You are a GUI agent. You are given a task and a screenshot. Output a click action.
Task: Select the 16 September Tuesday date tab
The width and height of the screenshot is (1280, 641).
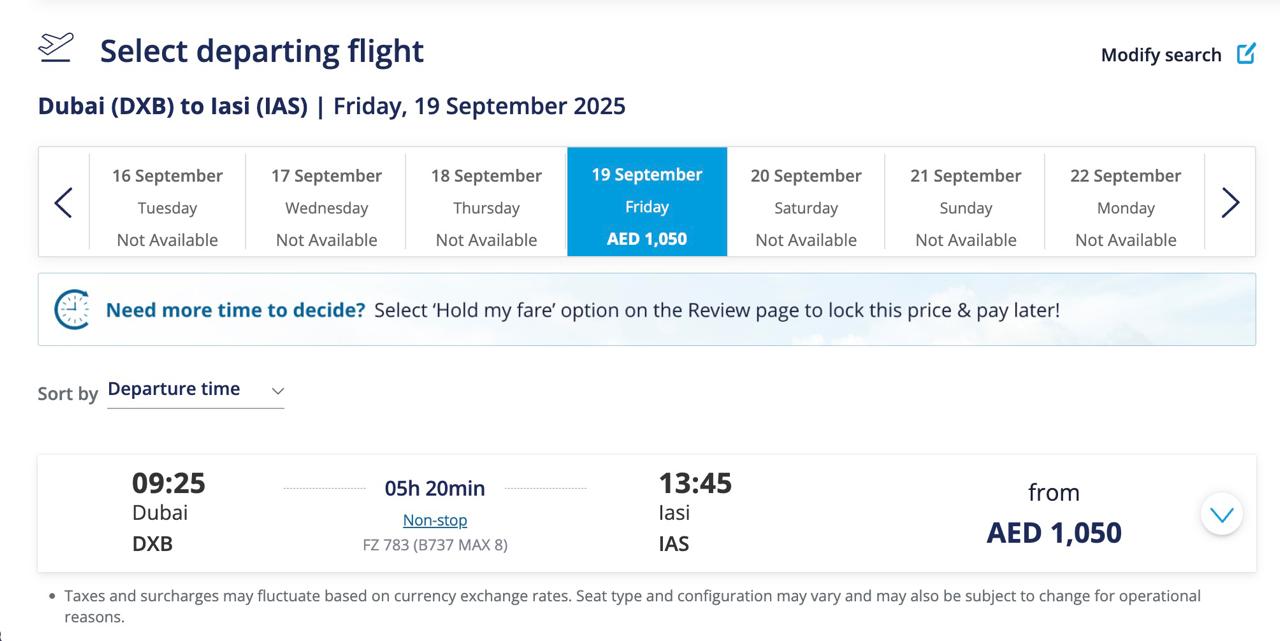pyautogui.click(x=167, y=205)
